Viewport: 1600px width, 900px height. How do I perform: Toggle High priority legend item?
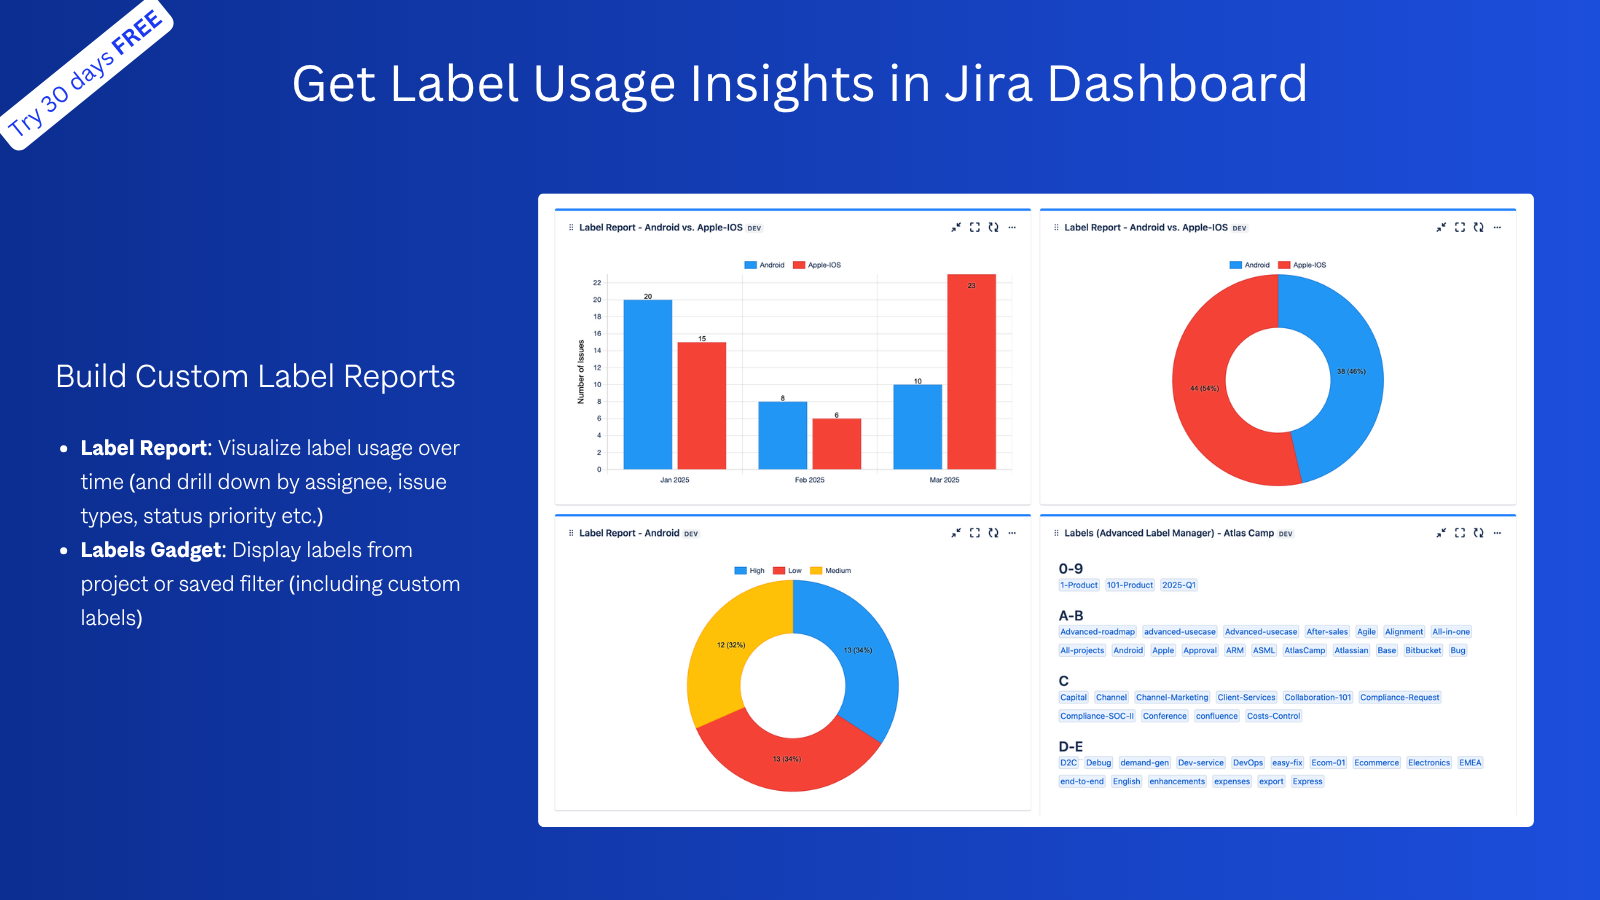click(750, 571)
